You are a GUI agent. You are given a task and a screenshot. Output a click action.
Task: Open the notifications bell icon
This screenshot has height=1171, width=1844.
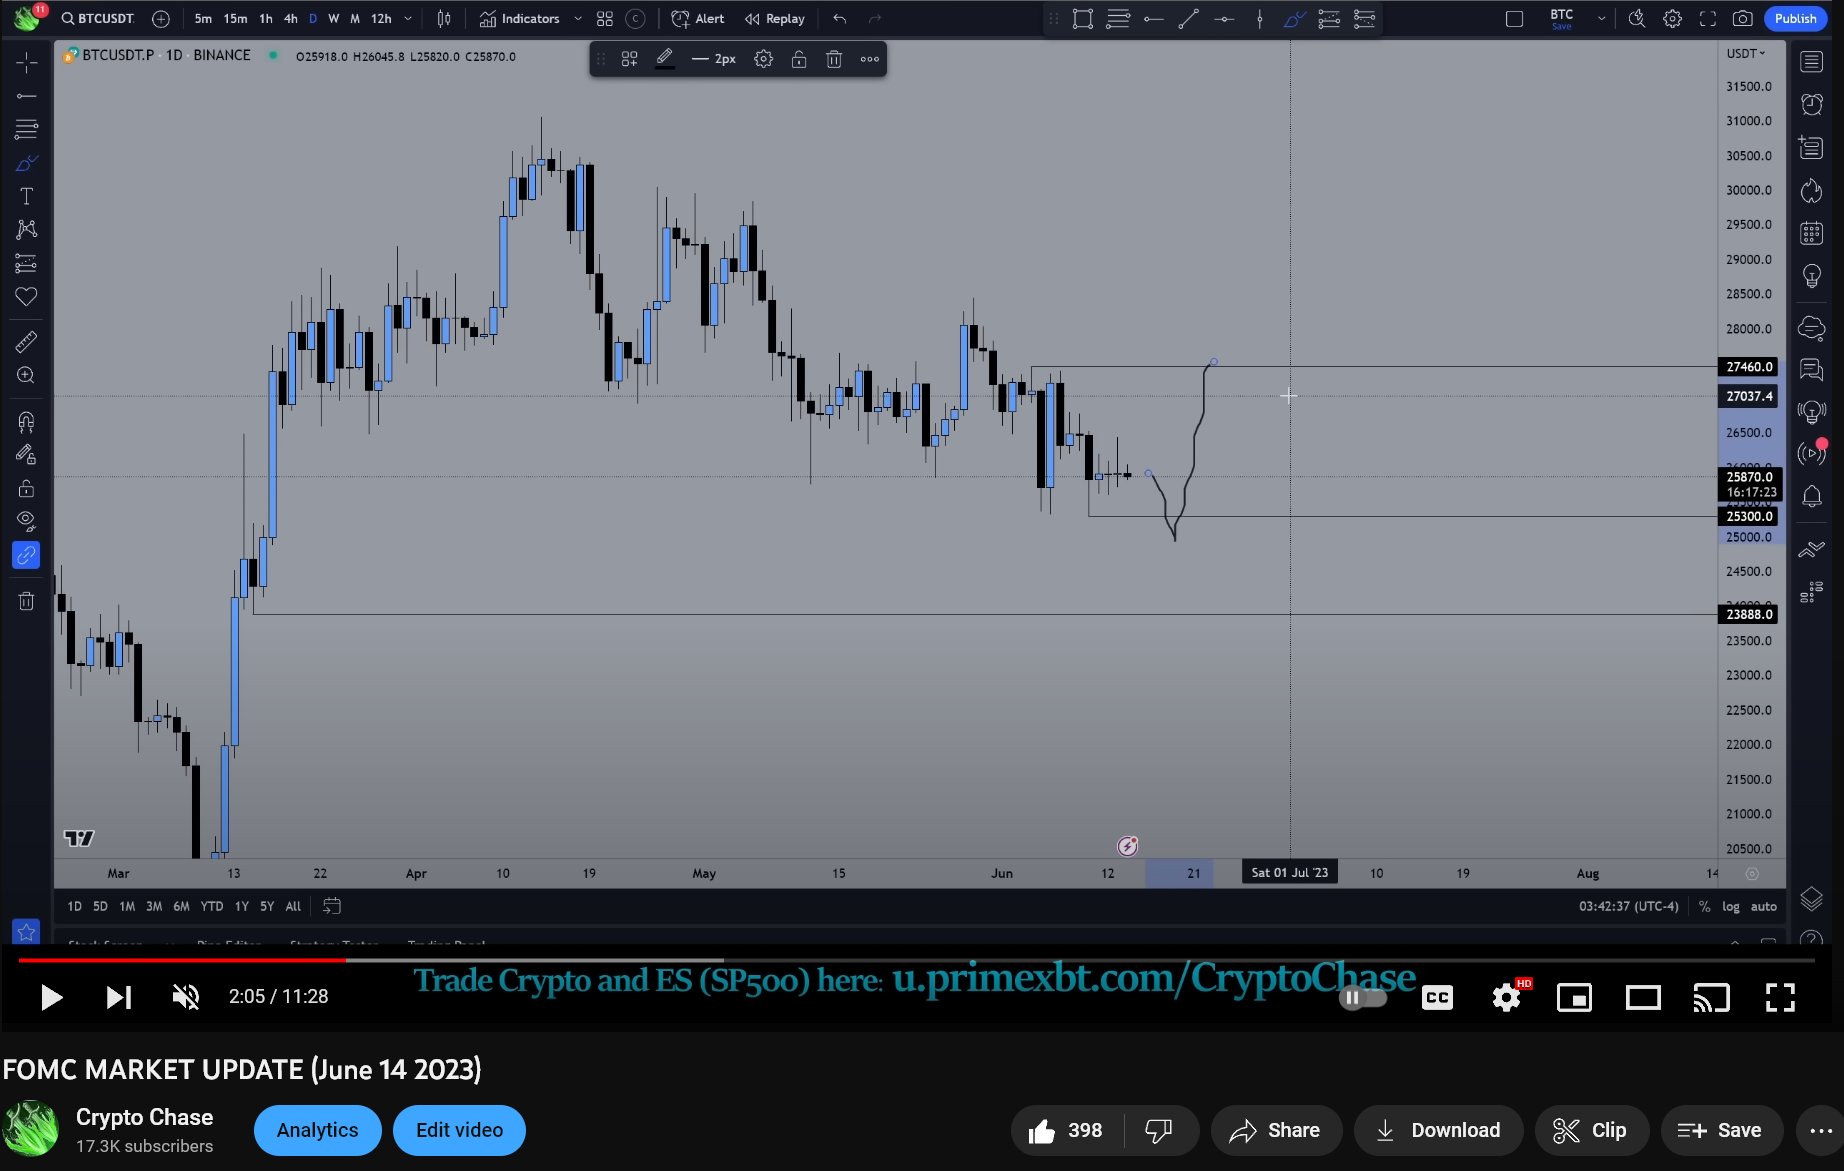pos(1811,497)
